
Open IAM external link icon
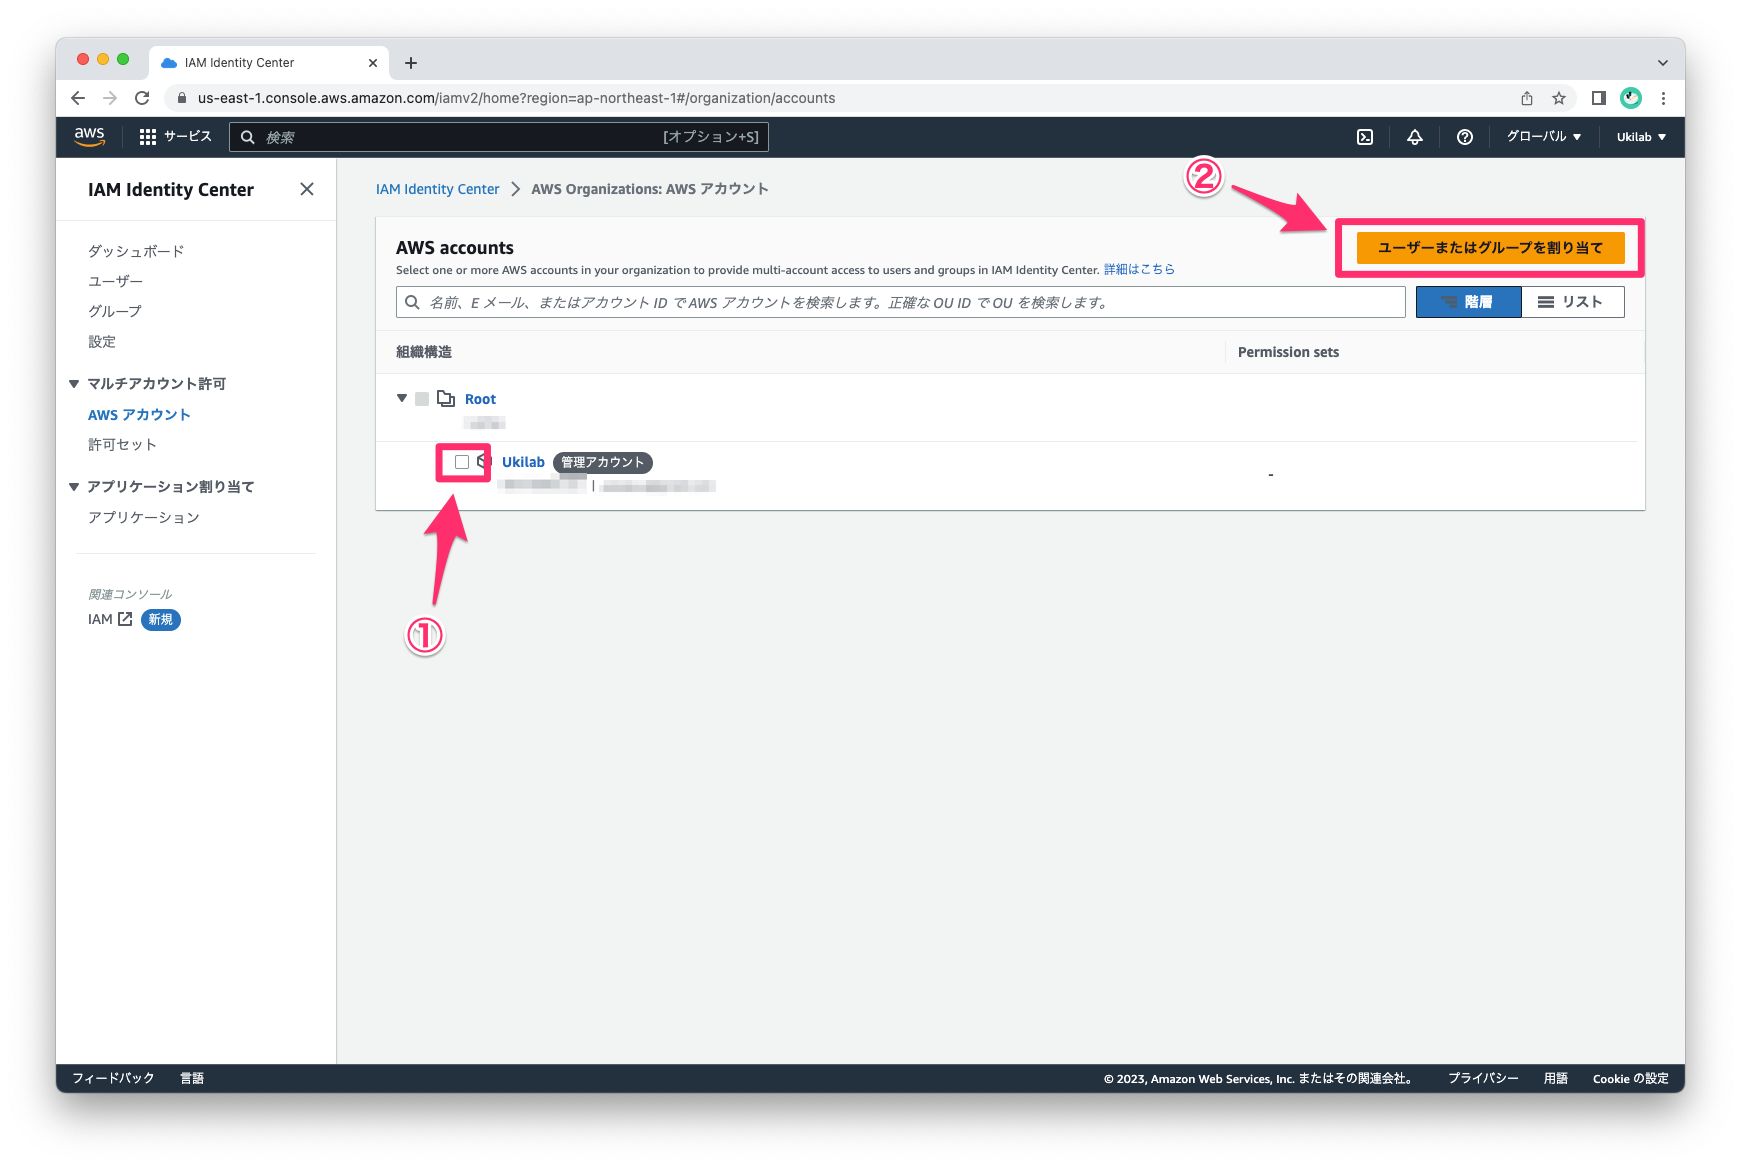(x=125, y=619)
